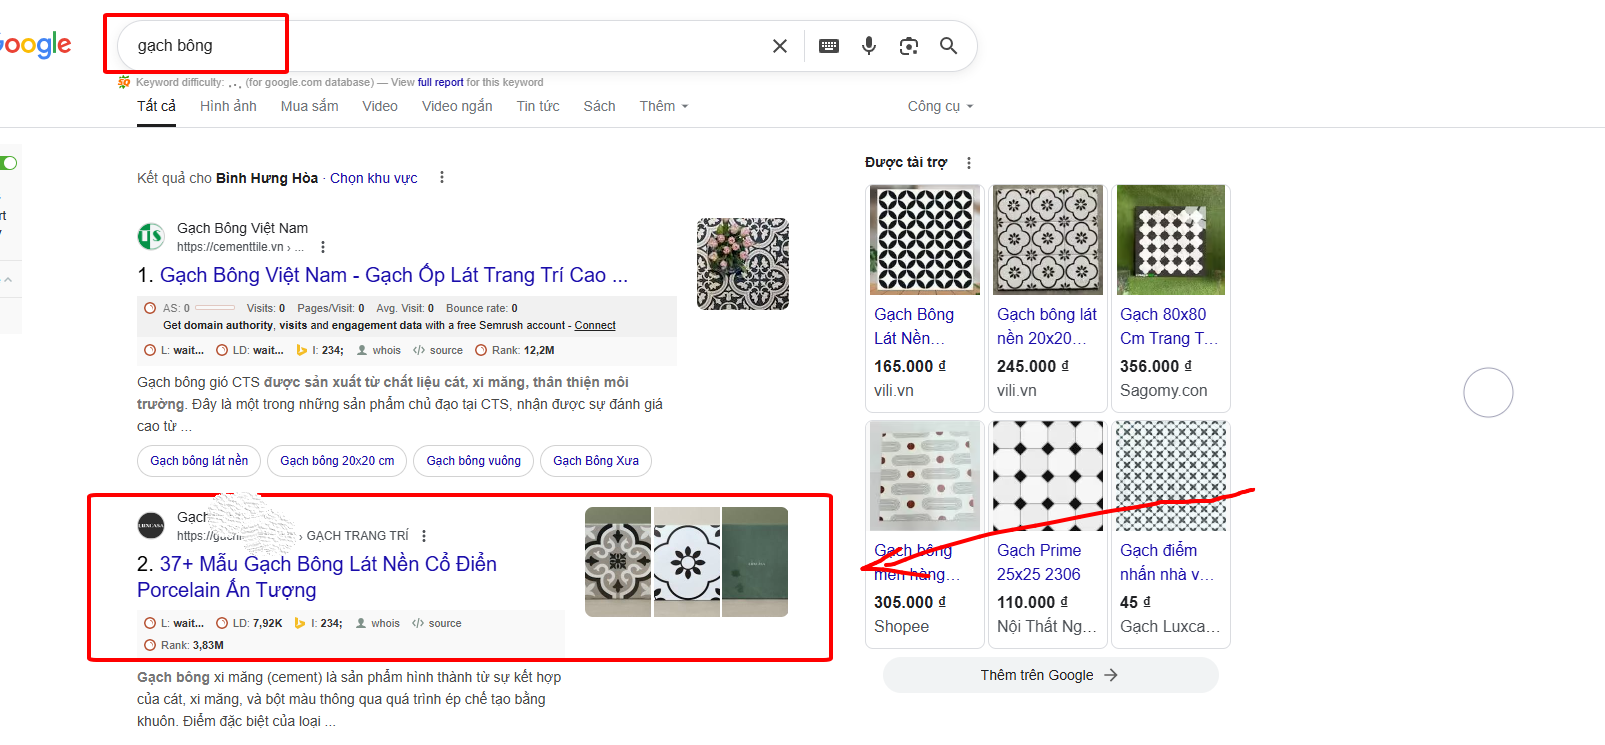Click Thêm trên Google button
The width and height of the screenshot is (1605, 745).
tap(1049, 675)
